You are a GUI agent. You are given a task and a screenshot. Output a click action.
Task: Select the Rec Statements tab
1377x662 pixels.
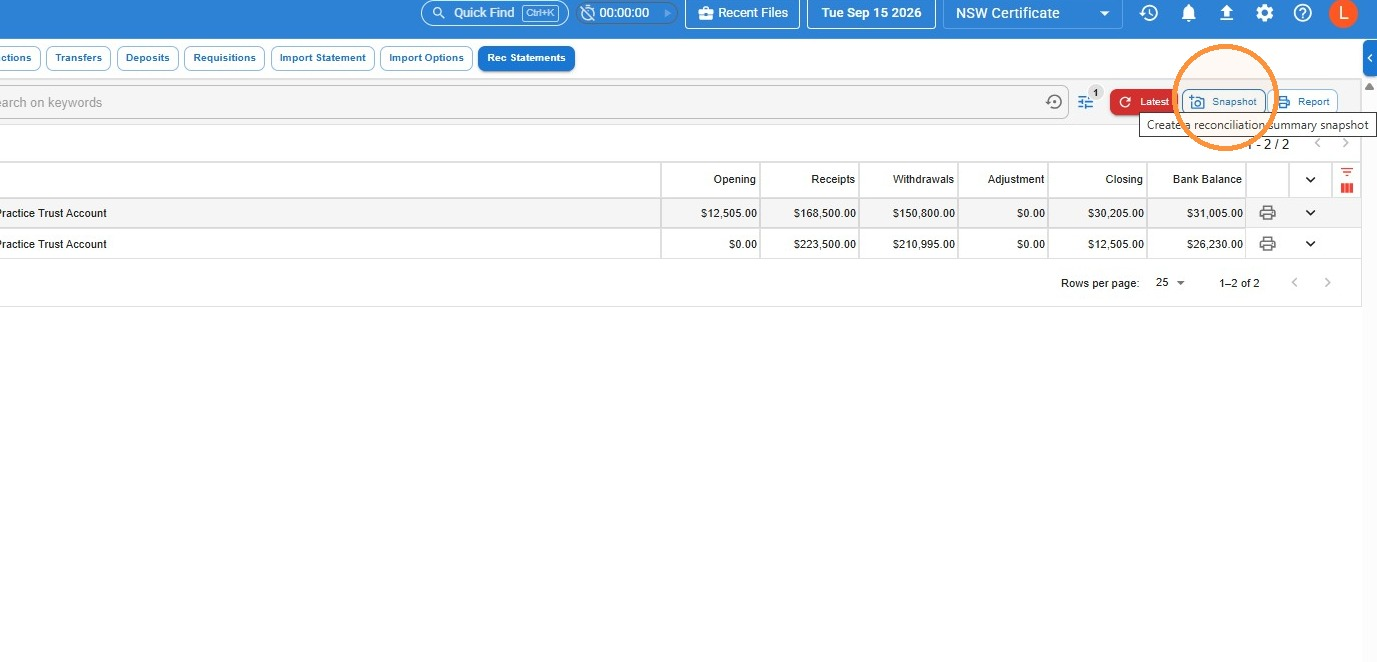point(526,58)
